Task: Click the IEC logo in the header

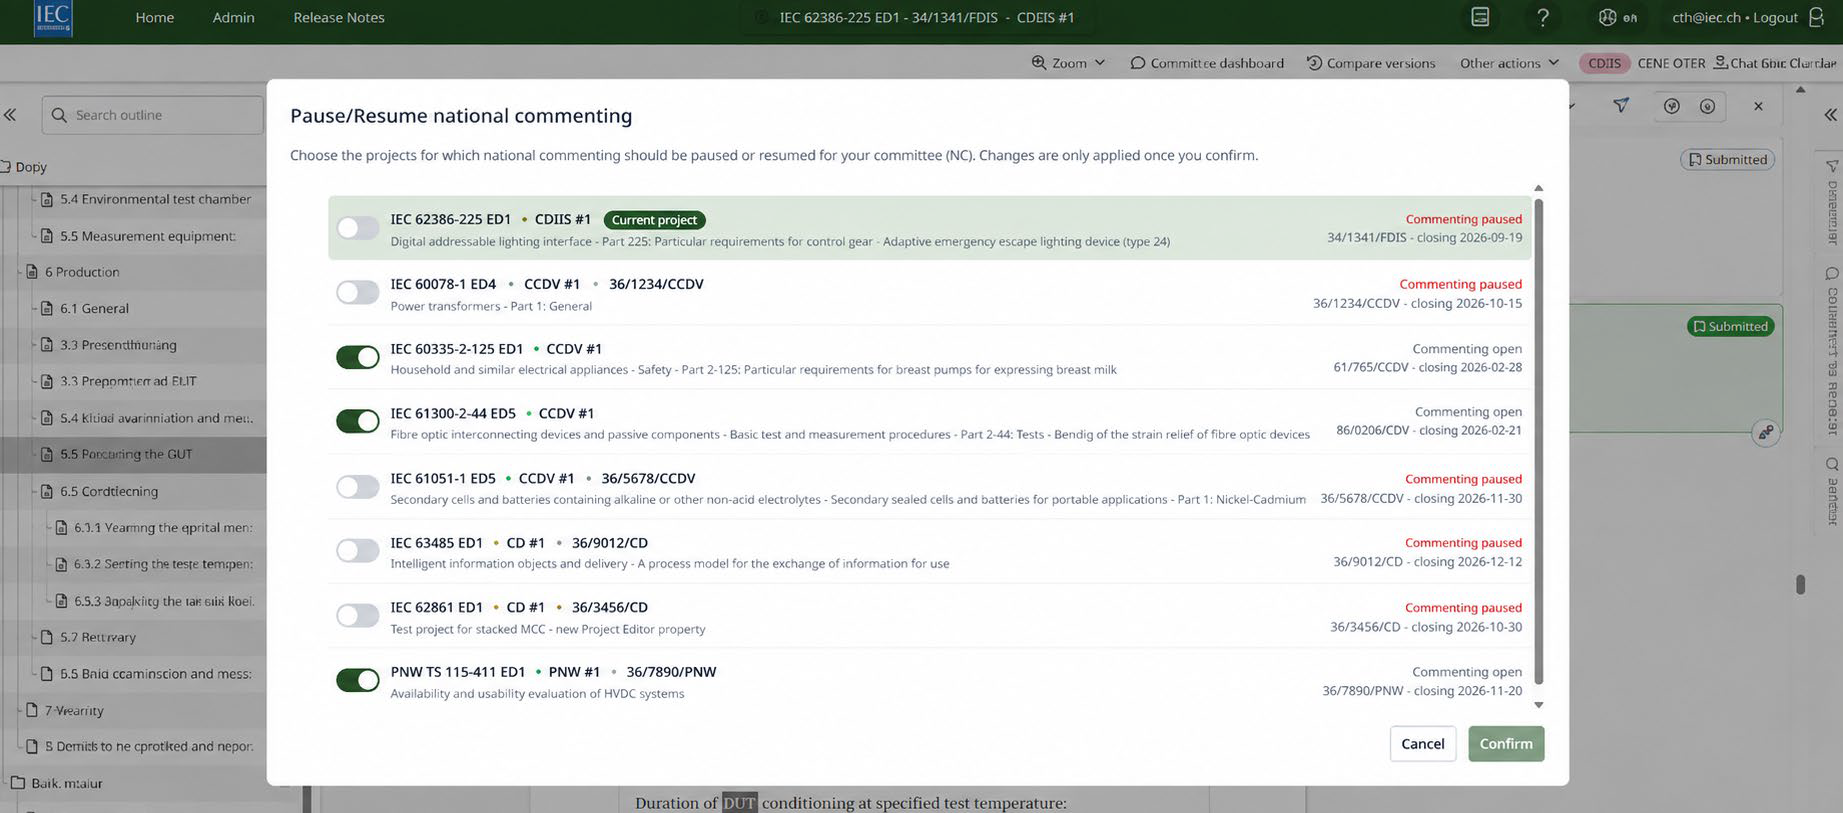Action: (x=52, y=18)
